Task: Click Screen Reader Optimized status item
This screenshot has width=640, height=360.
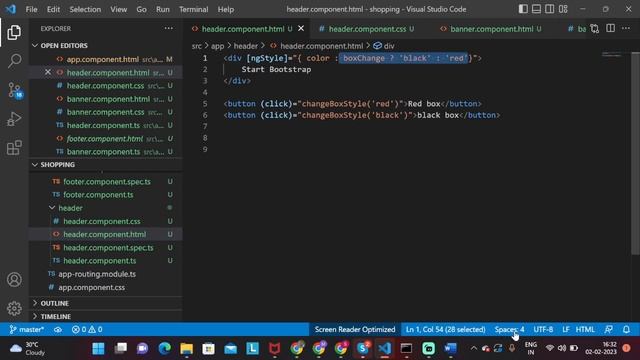Action: pos(355,329)
